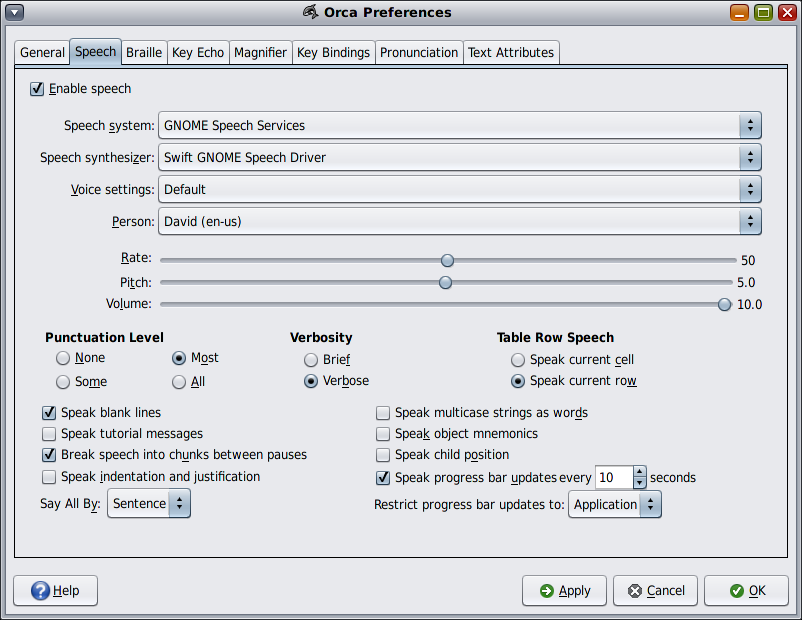The image size is (802, 620).
Task: Open the Speech system dropdown
Action: [460, 126]
